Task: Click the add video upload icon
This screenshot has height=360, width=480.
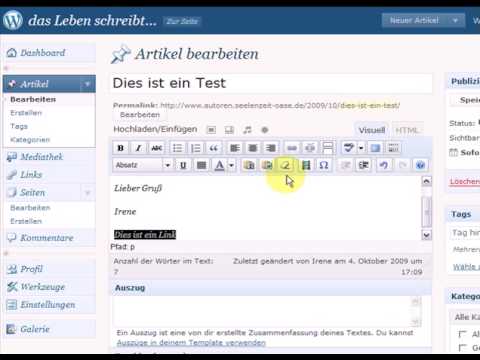Action: (x=229, y=130)
